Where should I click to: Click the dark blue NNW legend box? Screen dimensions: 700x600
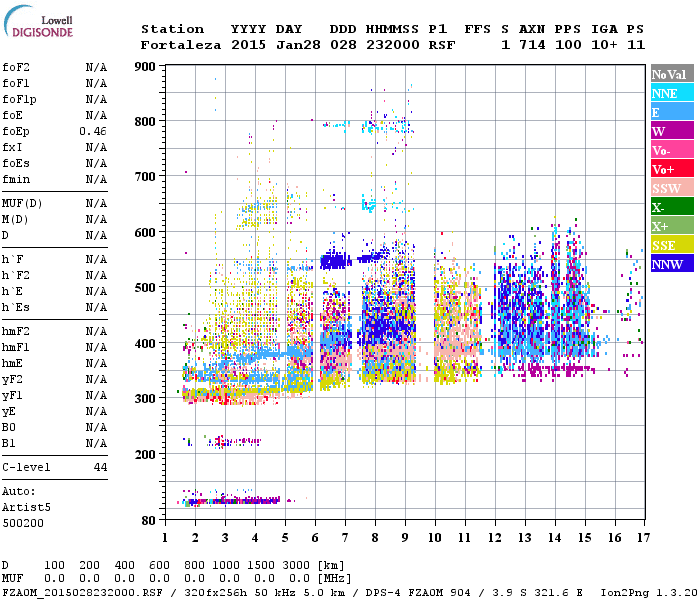click(671, 264)
